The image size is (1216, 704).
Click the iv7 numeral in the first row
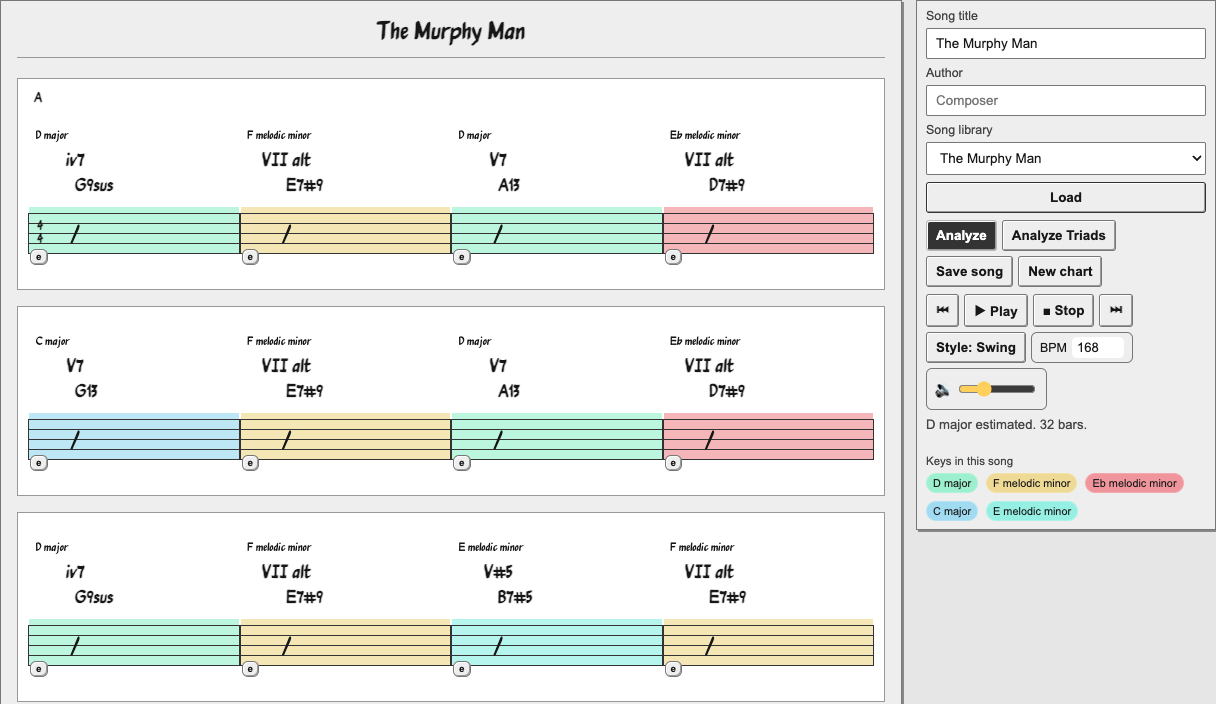click(76, 160)
